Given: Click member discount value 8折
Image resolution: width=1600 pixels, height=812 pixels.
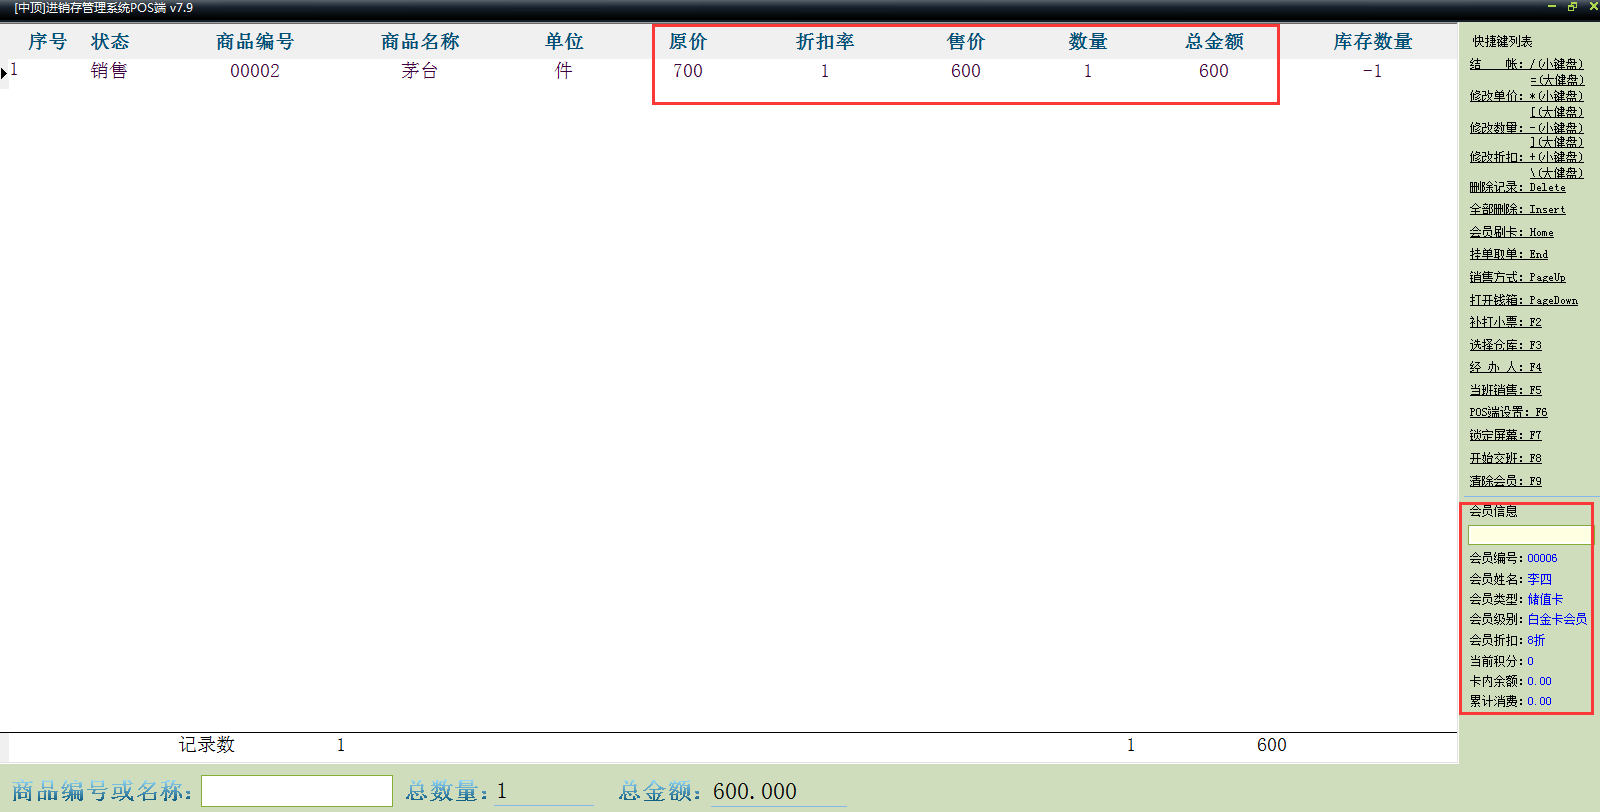Looking at the screenshot, I should (1536, 640).
